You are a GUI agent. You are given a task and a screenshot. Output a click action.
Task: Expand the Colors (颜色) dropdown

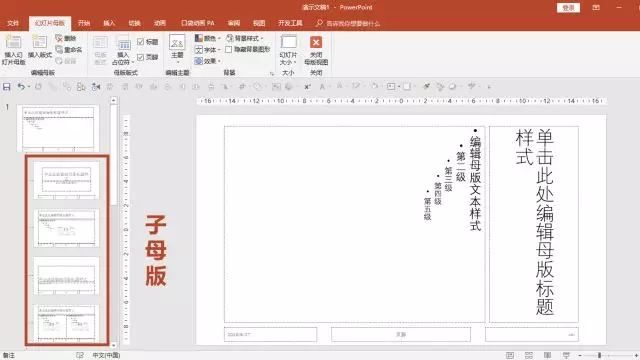pos(208,38)
